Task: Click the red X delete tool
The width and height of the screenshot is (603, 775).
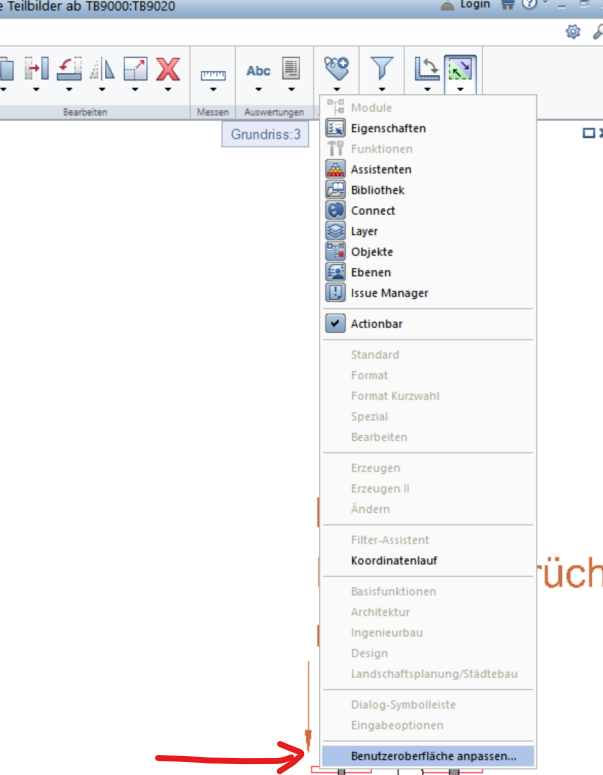Action: [x=168, y=68]
